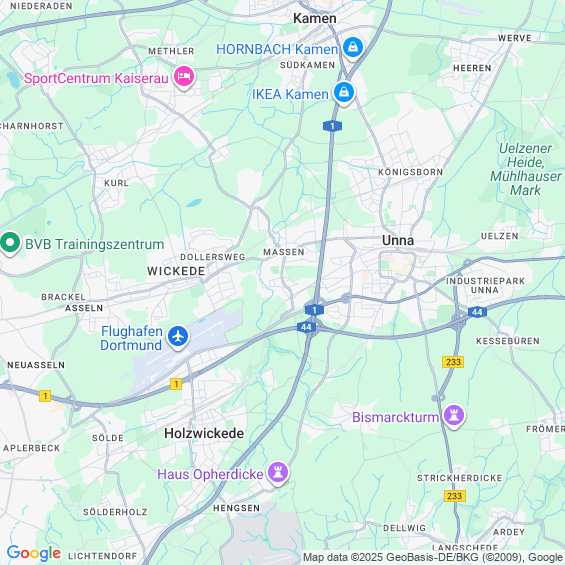Open the Haus Opherdicke castle pin
The width and height of the screenshot is (565, 565).
tap(278, 473)
